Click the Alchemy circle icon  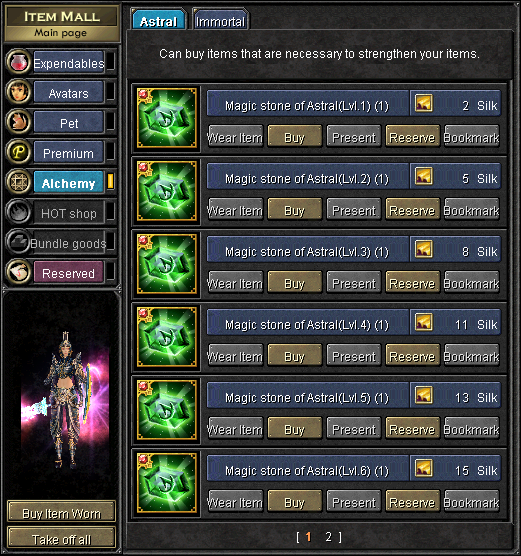pyautogui.click(x=18, y=182)
